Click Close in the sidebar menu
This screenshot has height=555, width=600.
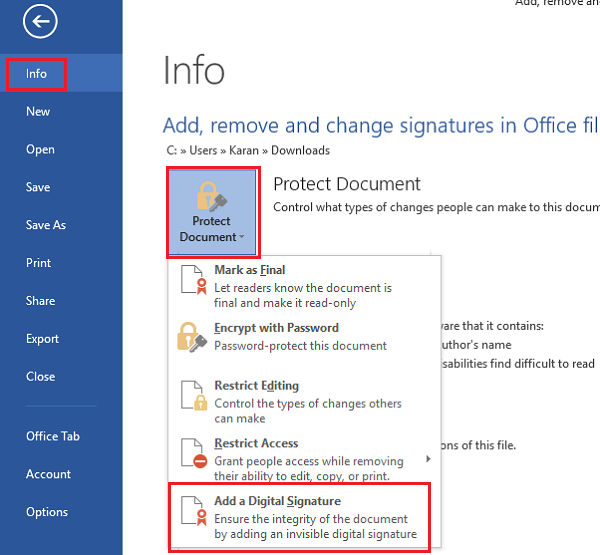[40, 376]
